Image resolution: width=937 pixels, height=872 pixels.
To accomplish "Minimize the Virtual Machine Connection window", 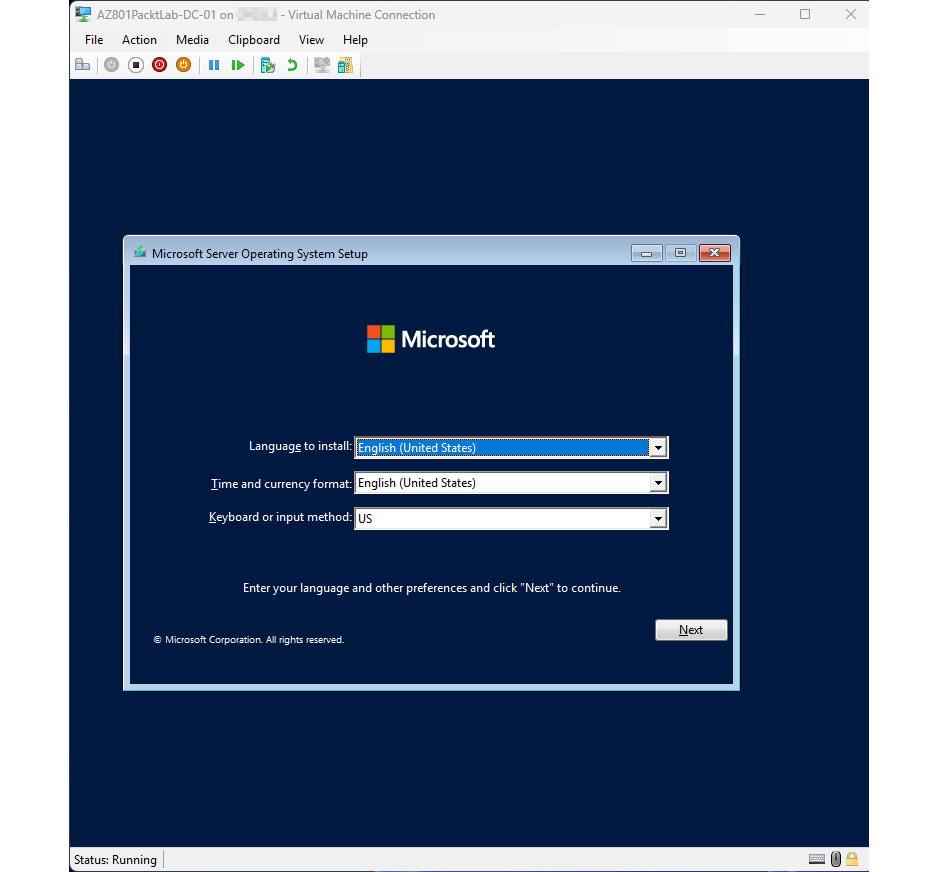I will tap(760, 14).
